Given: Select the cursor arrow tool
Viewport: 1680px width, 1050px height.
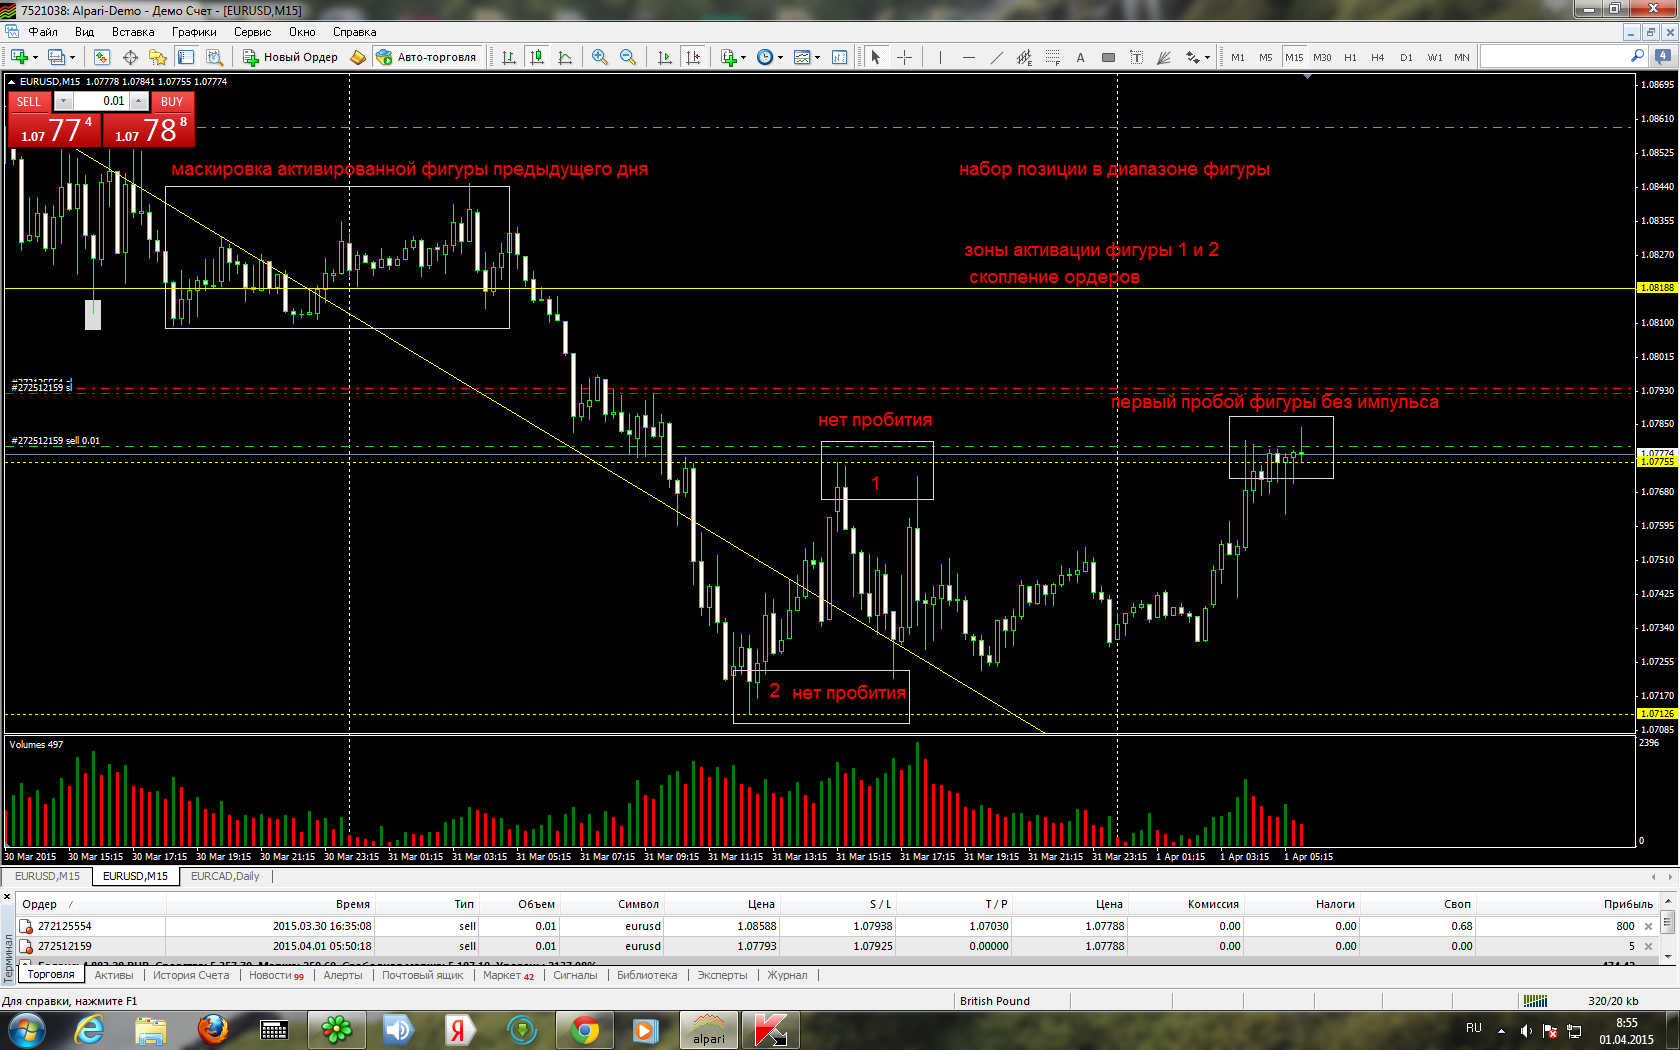Looking at the screenshot, I should pyautogui.click(x=876, y=57).
